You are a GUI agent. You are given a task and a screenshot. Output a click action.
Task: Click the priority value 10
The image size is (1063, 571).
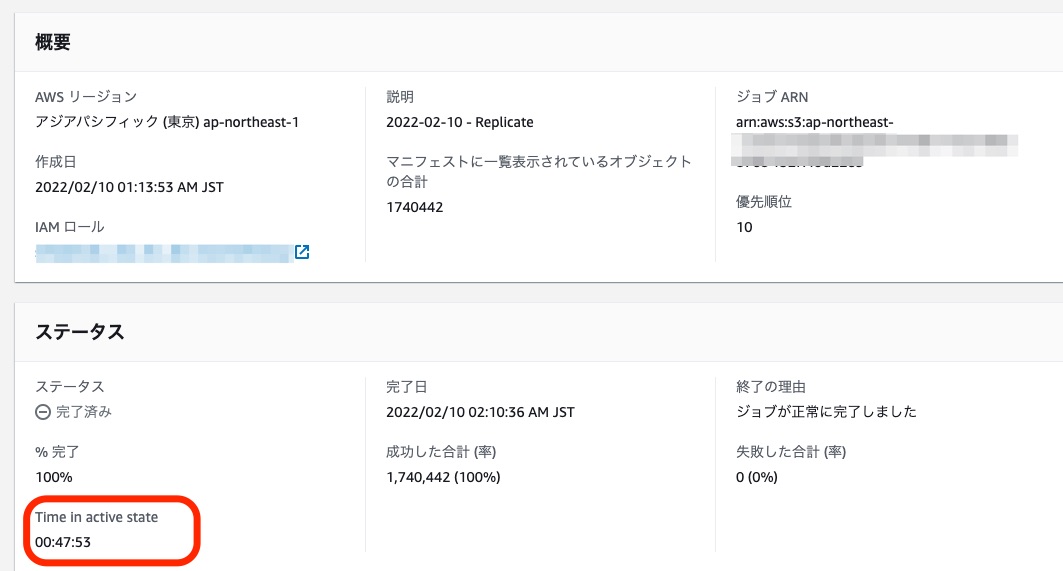(x=744, y=227)
